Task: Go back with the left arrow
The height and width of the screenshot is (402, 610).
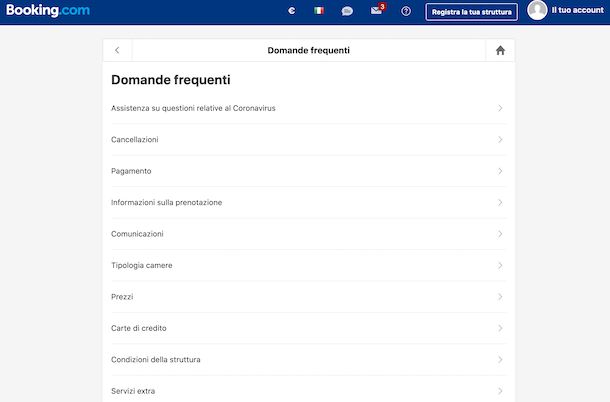Action: (x=117, y=50)
